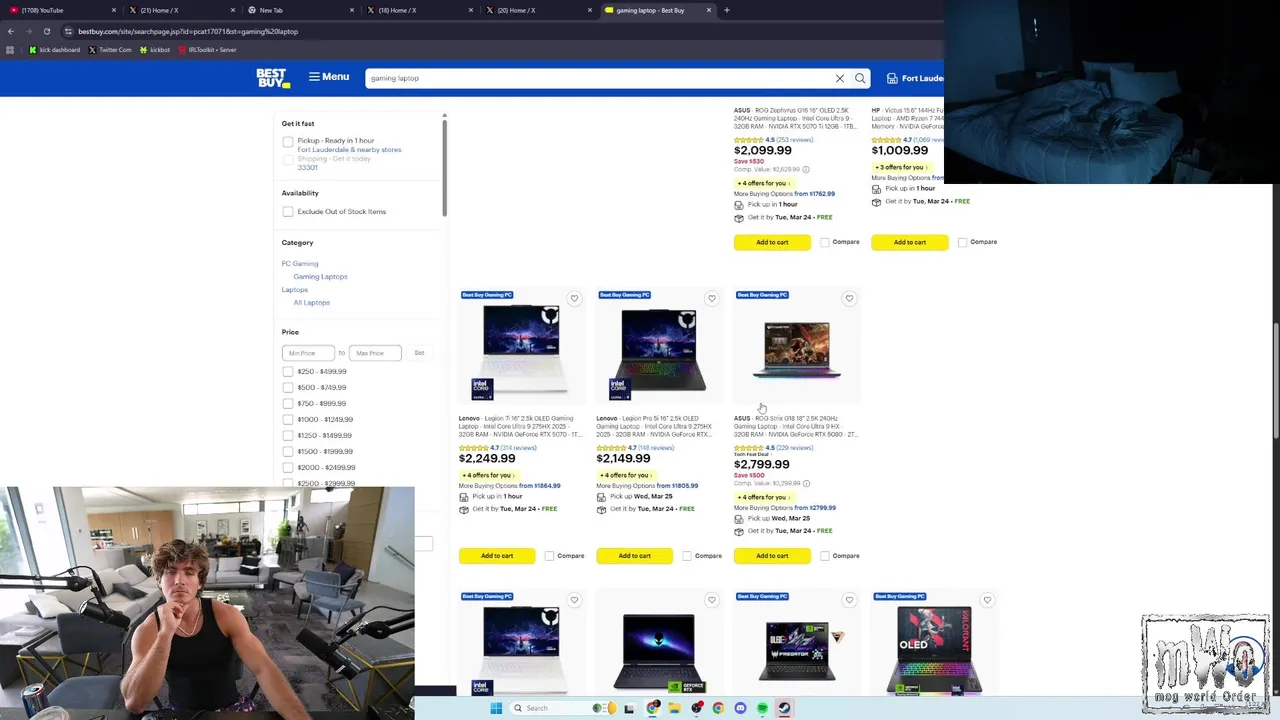Open the All Laptops category link
The image size is (1280, 720).
tap(312, 303)
